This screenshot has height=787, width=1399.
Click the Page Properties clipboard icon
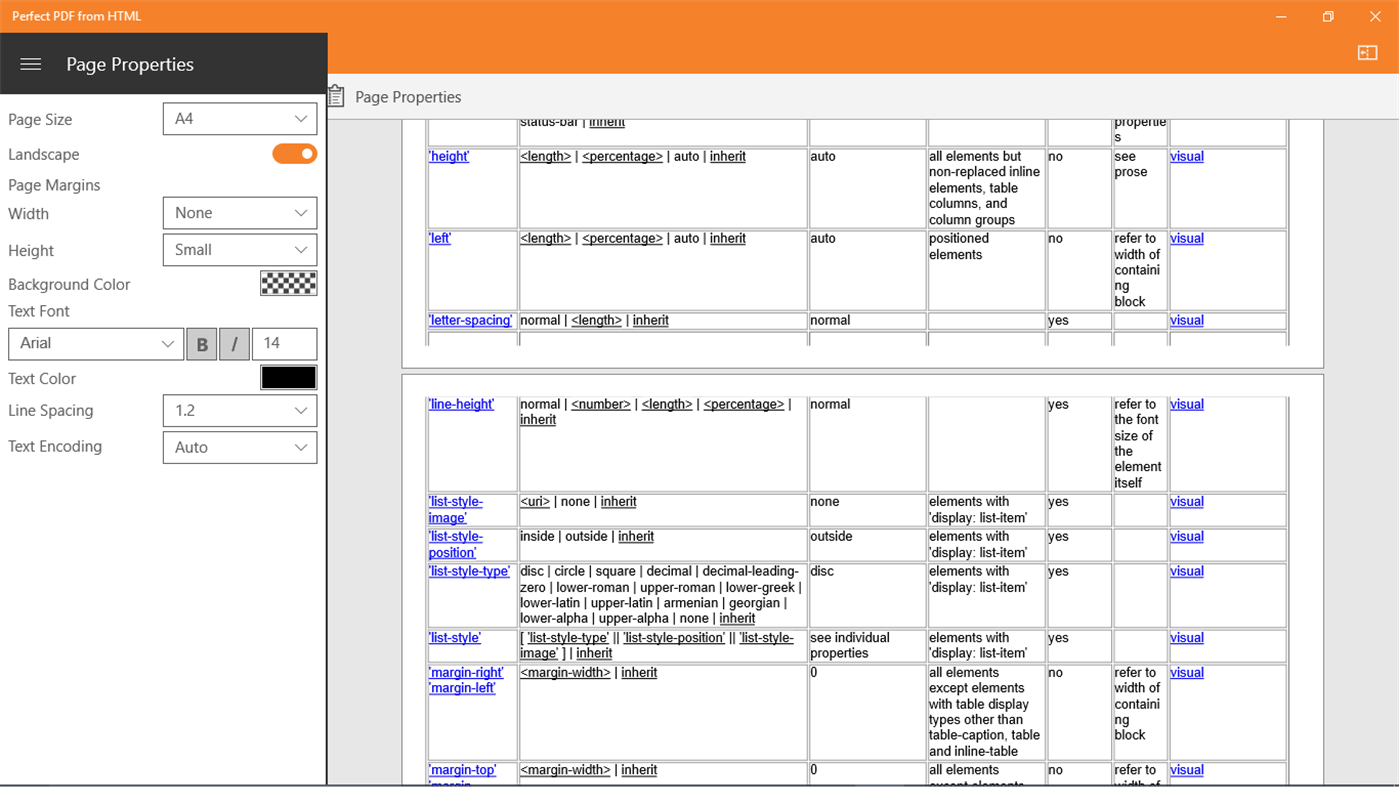tap(335, 96)
